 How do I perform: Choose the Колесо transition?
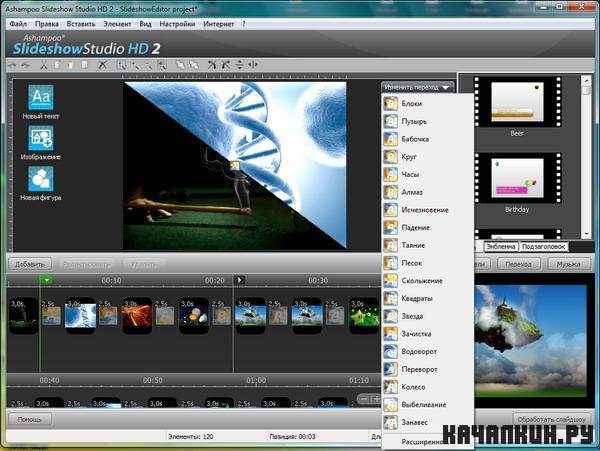(428, 387)
